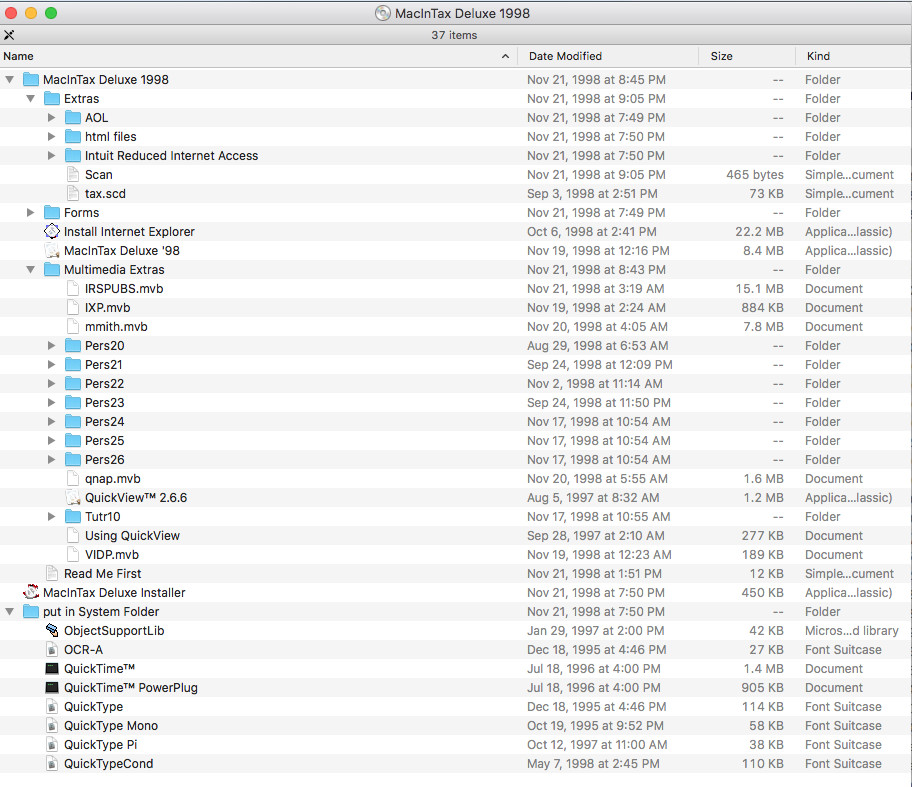Image resolution: width=912 pixels, height=787 pixels.
Task: Click the qnap.mvb document icon
Action: pyautogui.click(x=73, y=479)
